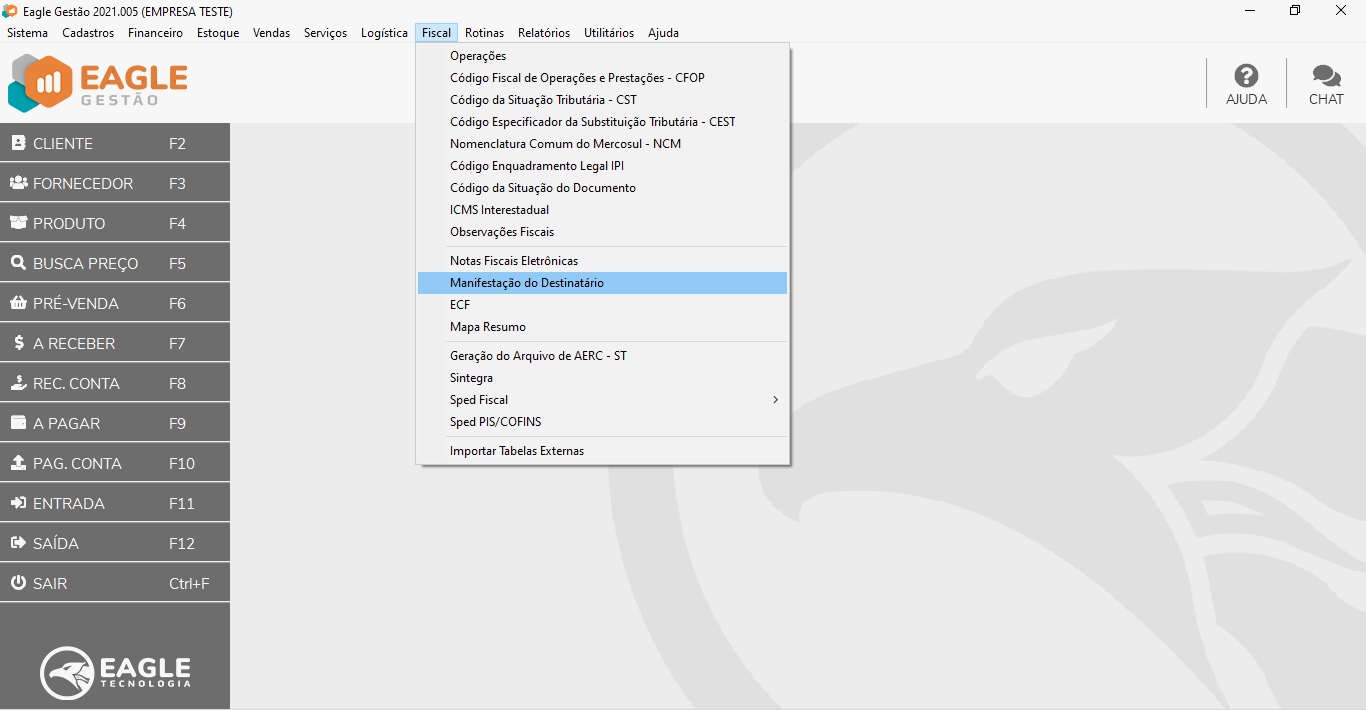Click the Cliente sidebar icon
The height and width of the screenshot is (710, 1366).
(x=18, y=143)
